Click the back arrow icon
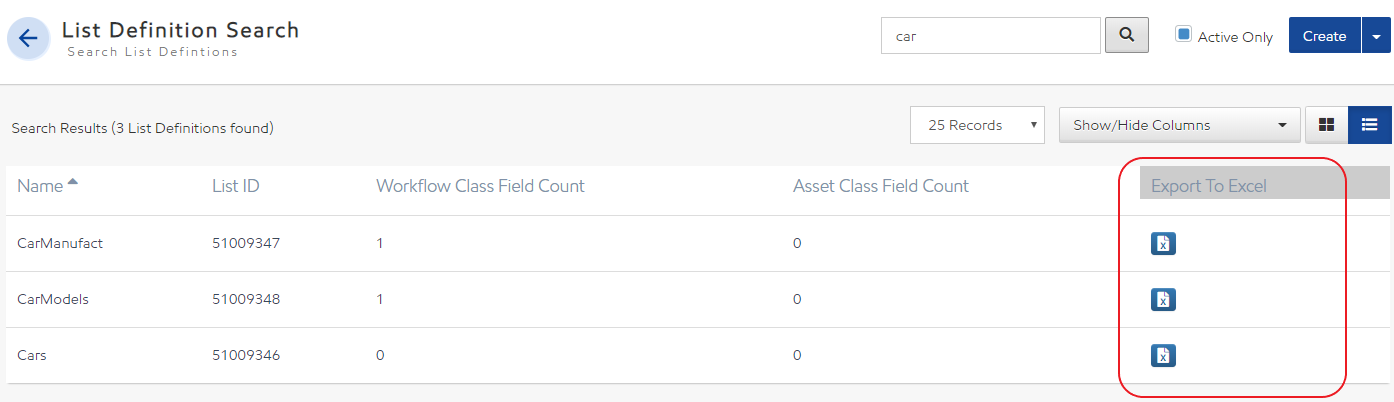Screen dimensions: 1394x402 click(28, 38)
